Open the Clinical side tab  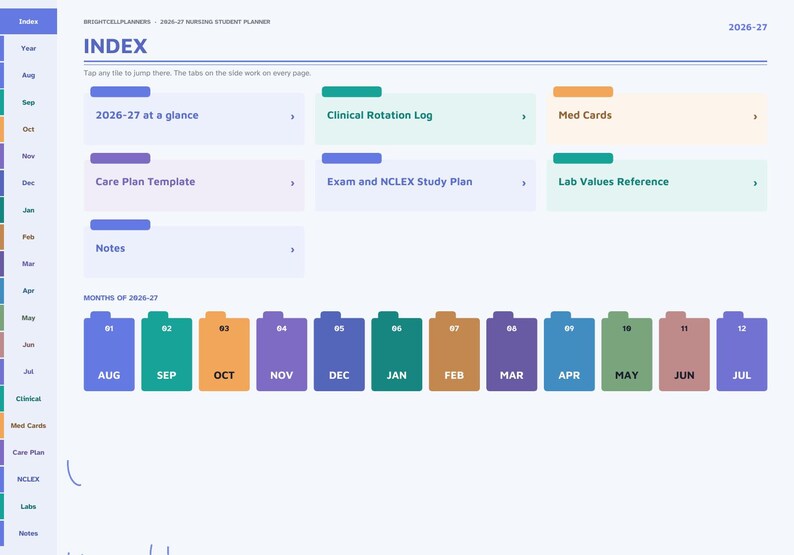(x=28, y=399)
